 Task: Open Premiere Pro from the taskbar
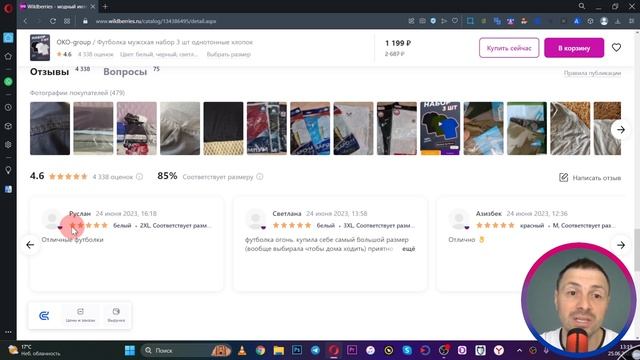[x=352, y=350]
